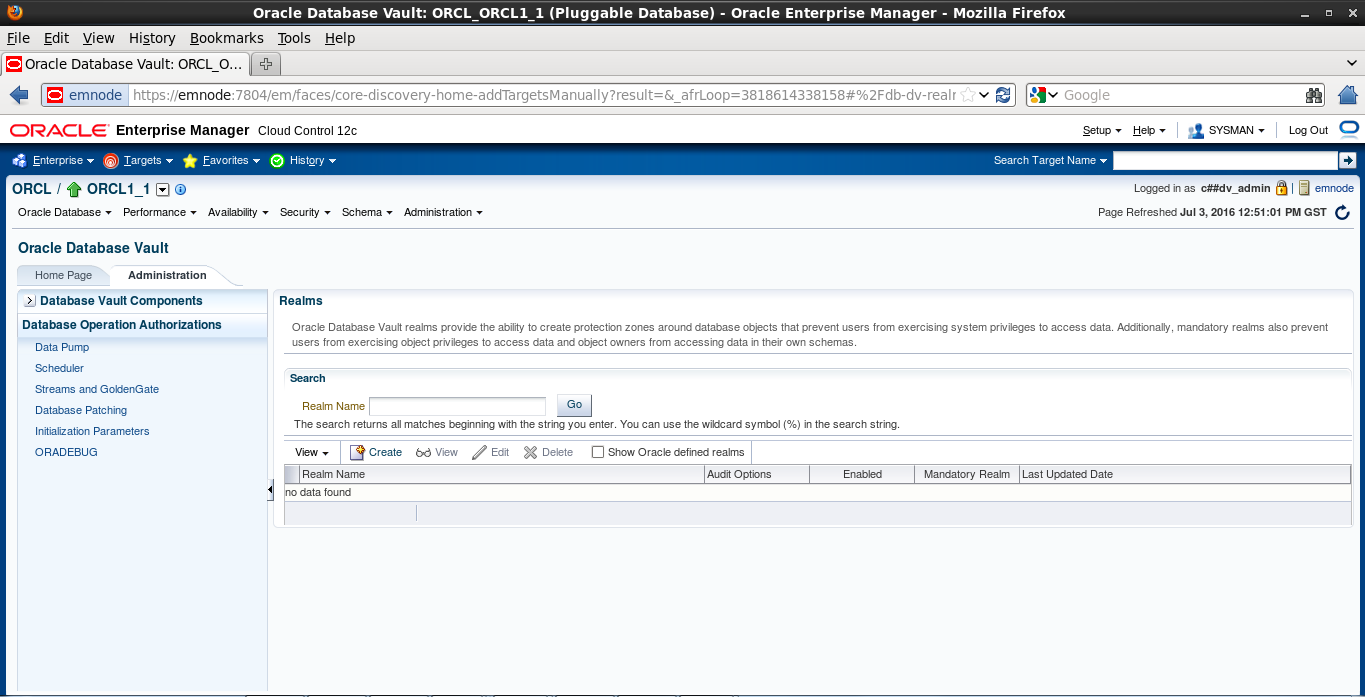
Task: Switch to the Home Page tab
Action: [63, 275]
